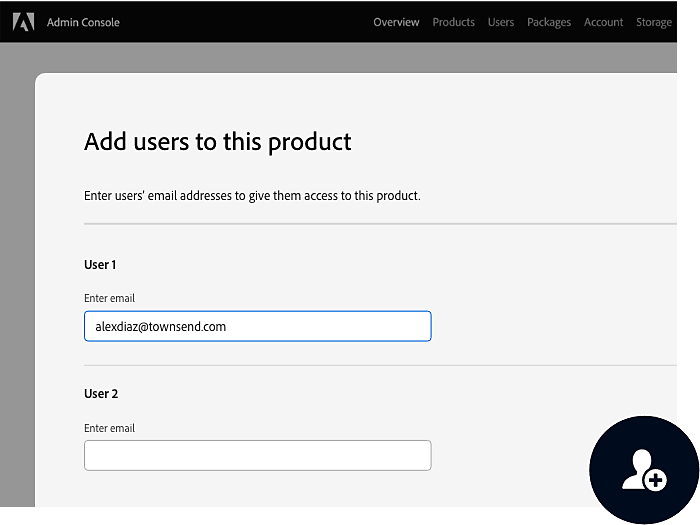This screenshot has width=700, height=525.
Task: Click the User 2 section label
Action: click(x=101, y=394)
